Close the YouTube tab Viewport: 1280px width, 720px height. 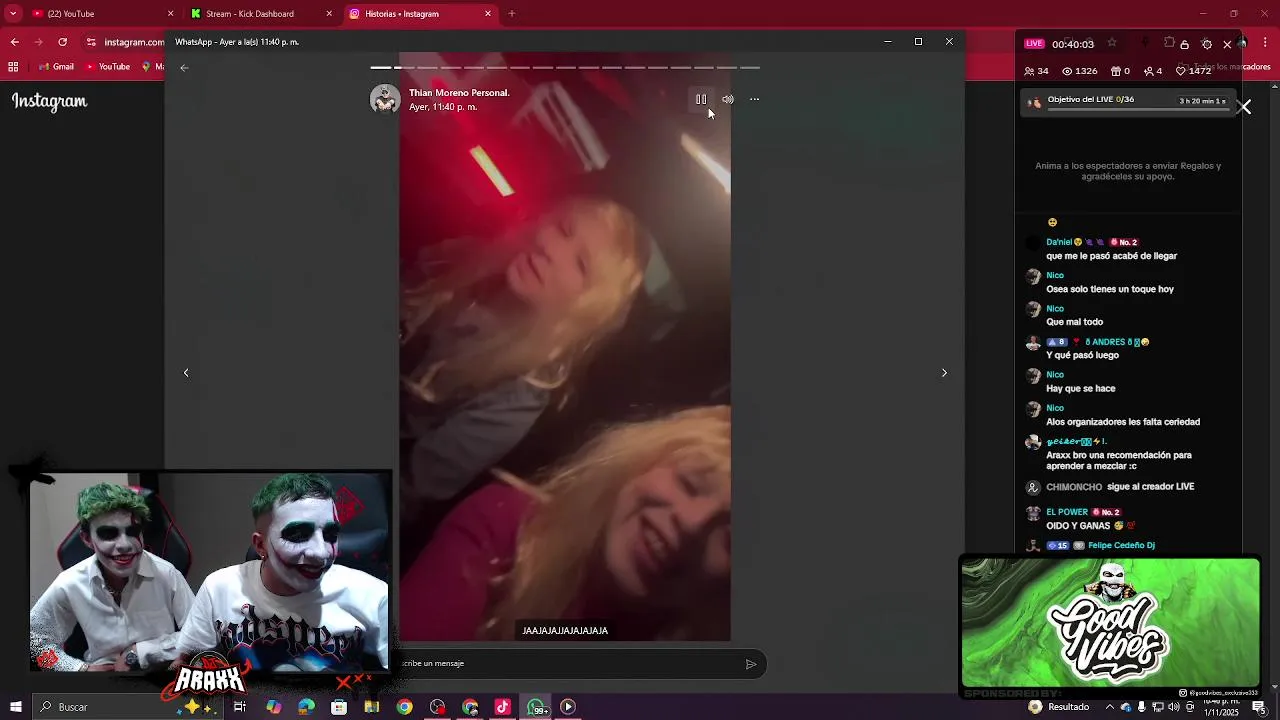[170, 14]
